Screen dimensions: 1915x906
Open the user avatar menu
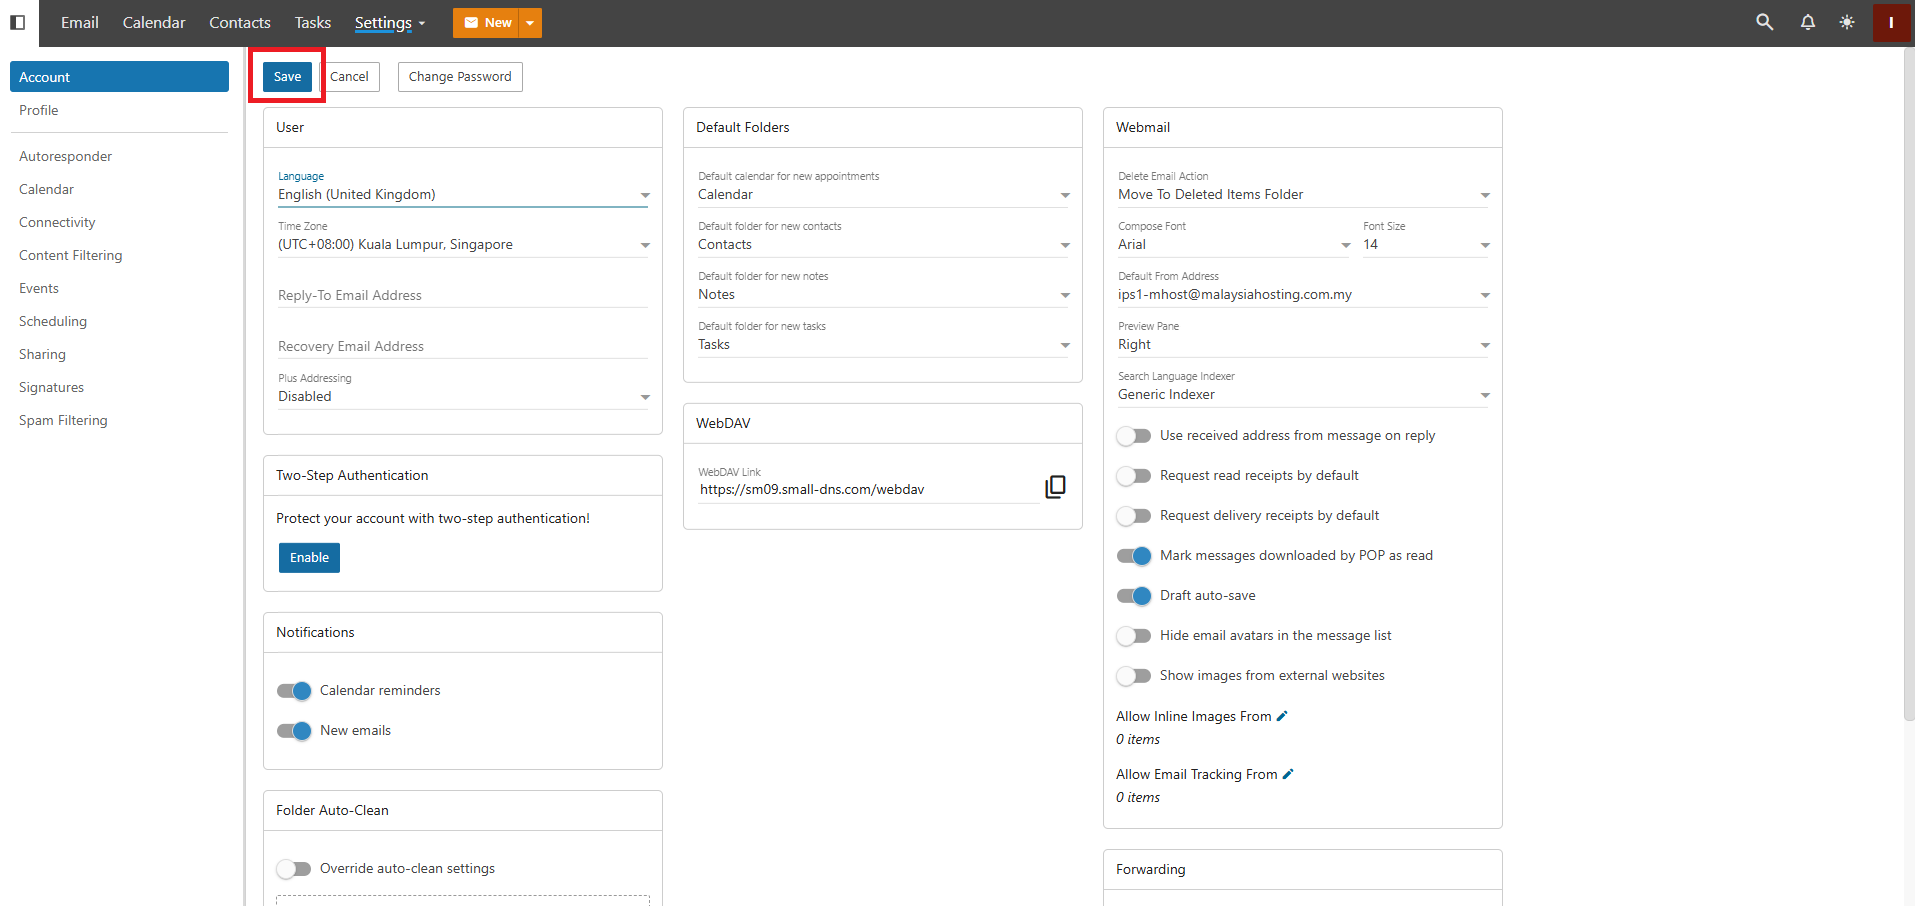[1891, 22]
